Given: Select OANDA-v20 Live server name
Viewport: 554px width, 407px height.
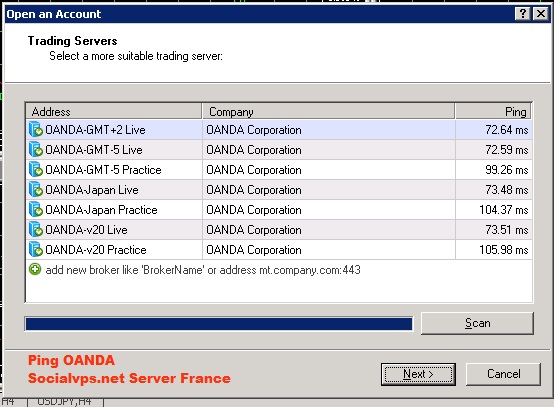Looking at the screenshot, I should pos(86,230).
